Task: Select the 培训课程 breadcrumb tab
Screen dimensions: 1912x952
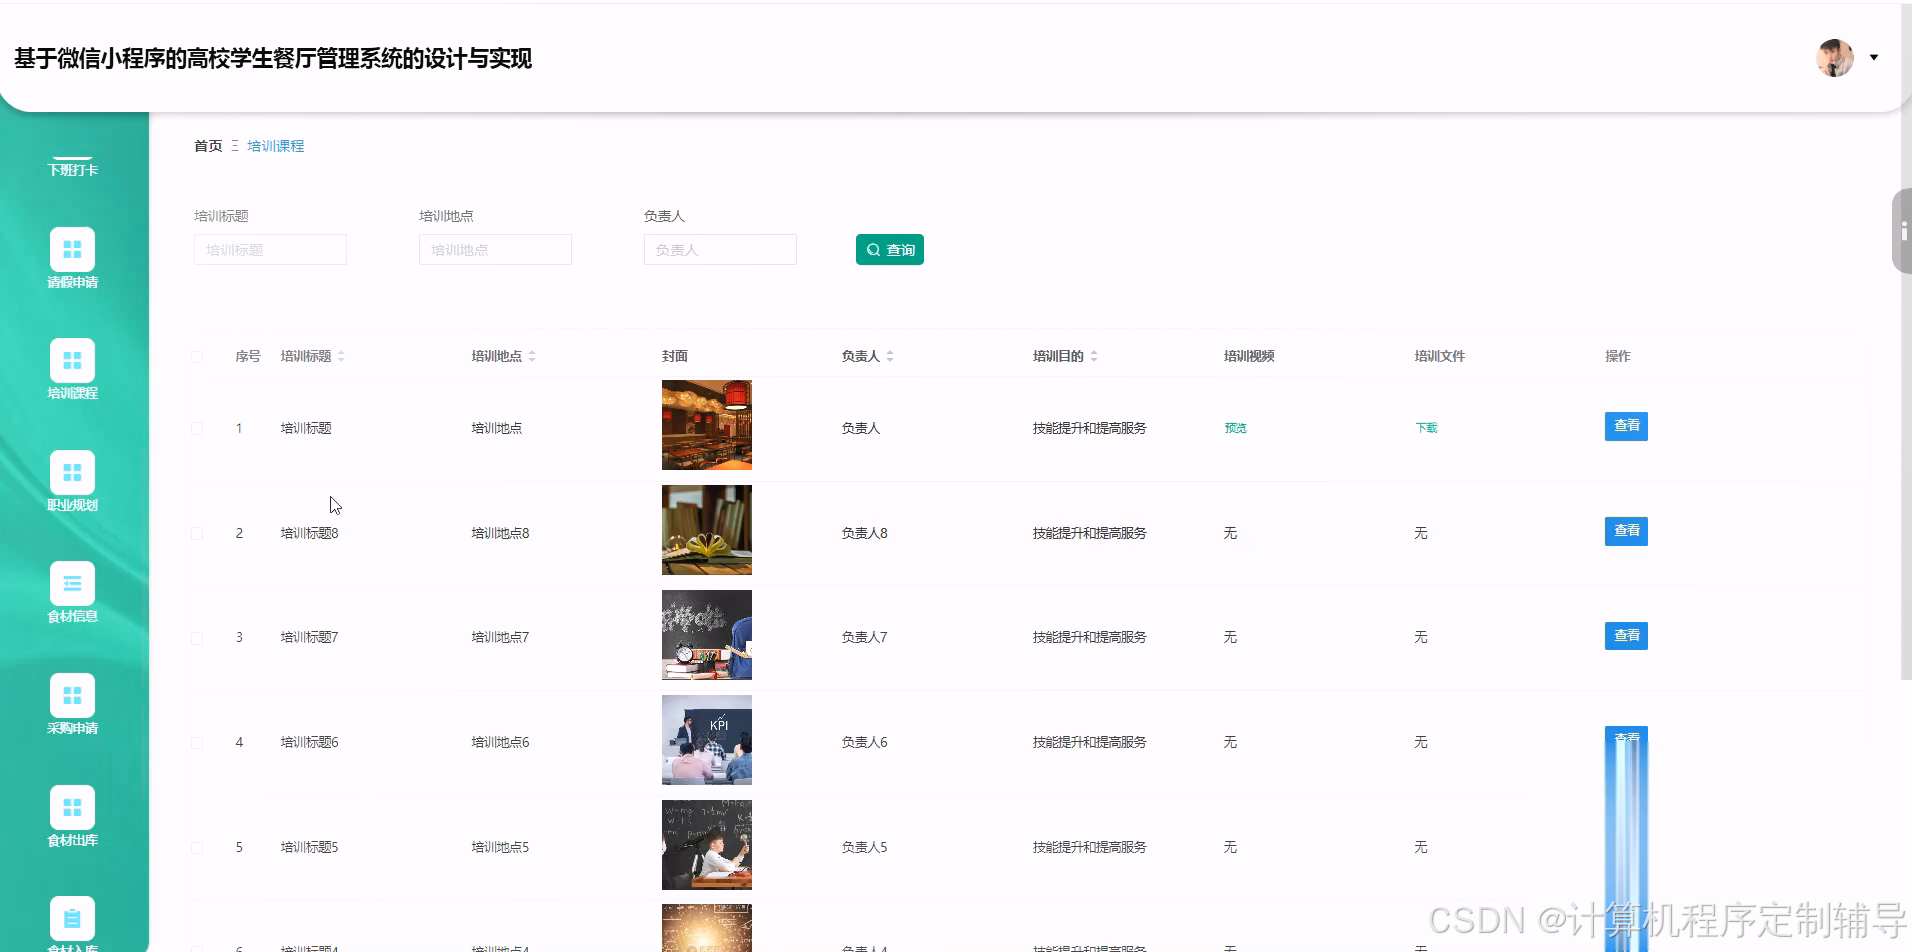Action: (276, 146)
